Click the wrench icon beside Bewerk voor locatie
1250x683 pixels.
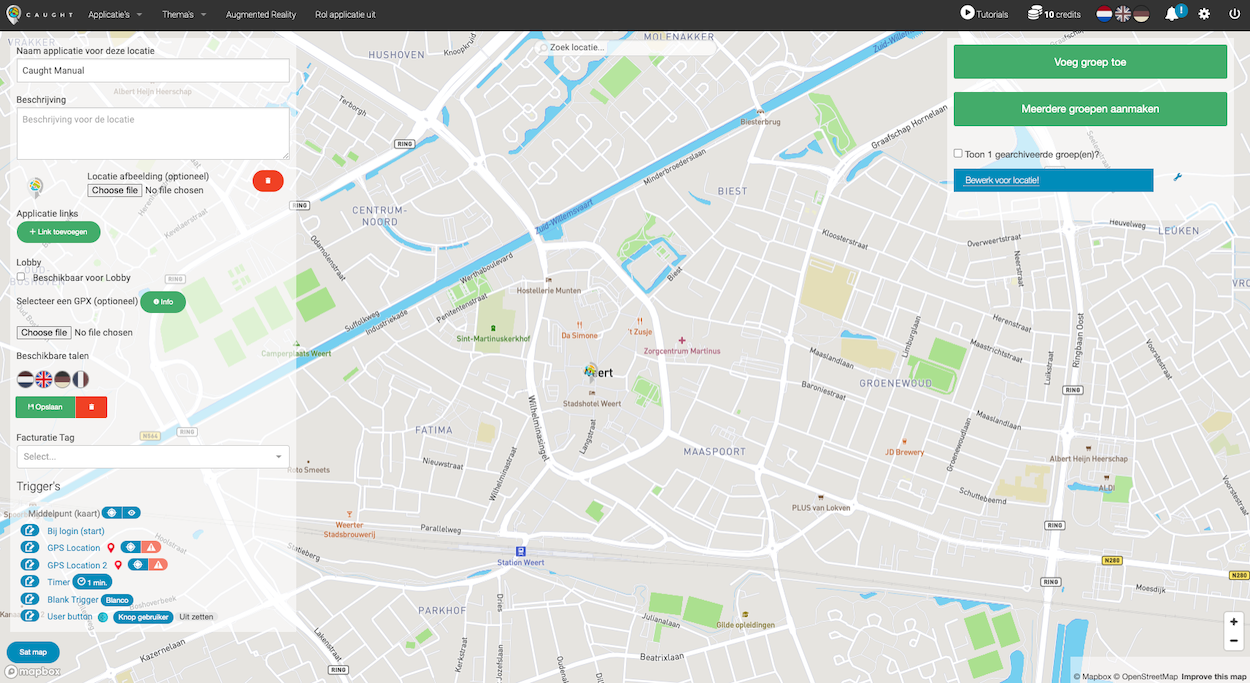pos(1177,178)
